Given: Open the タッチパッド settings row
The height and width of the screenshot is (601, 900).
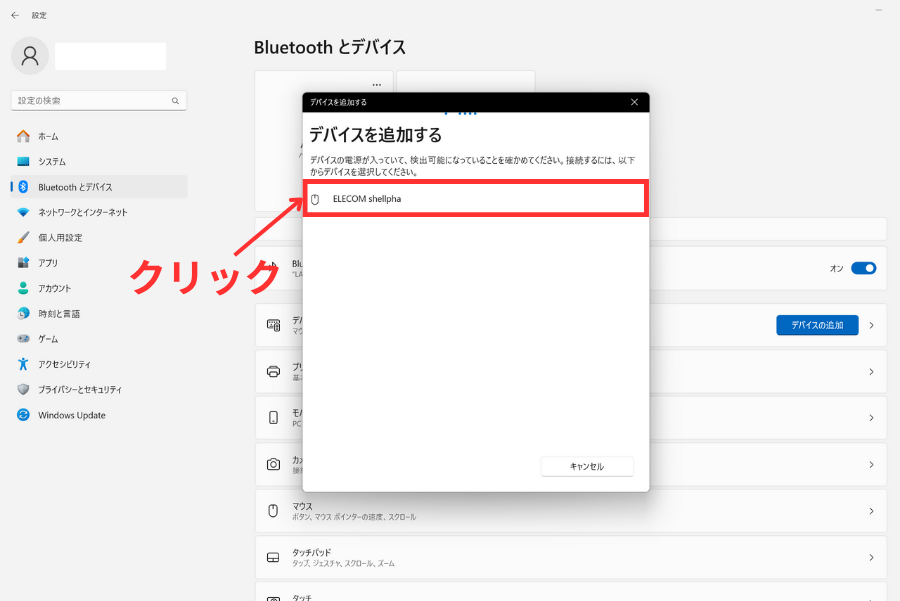Looking at the screenshot, I should click(x=571, y=557).
